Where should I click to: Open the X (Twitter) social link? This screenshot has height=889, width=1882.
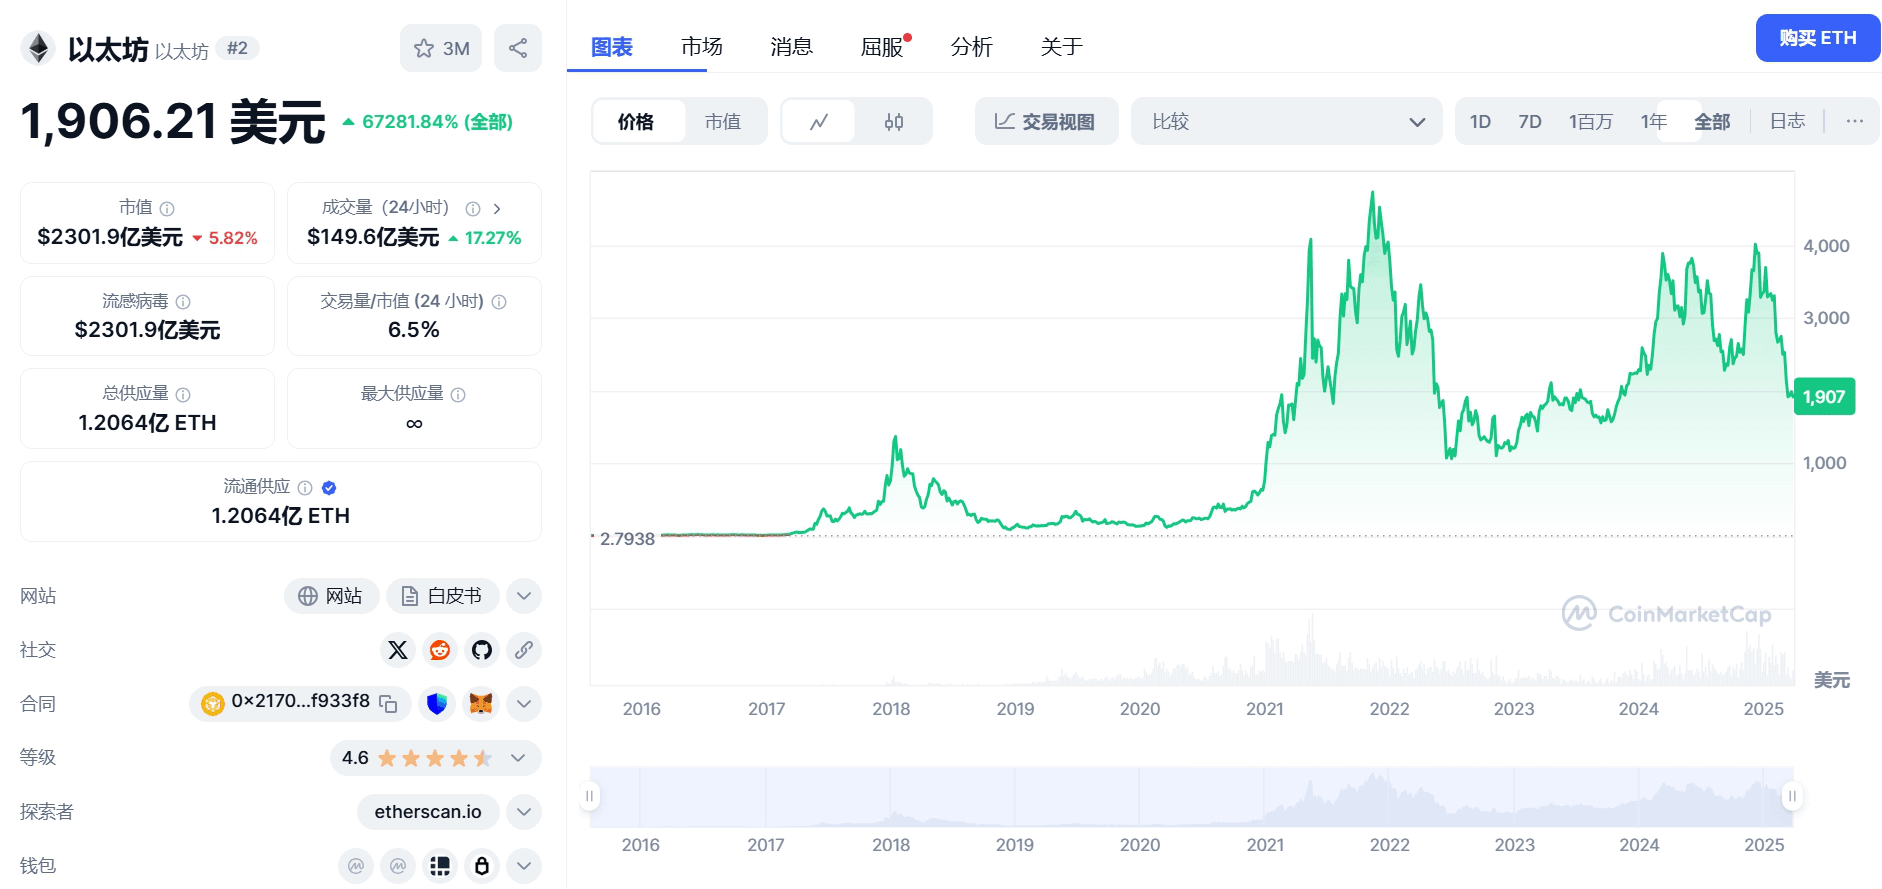click(398, 650)
